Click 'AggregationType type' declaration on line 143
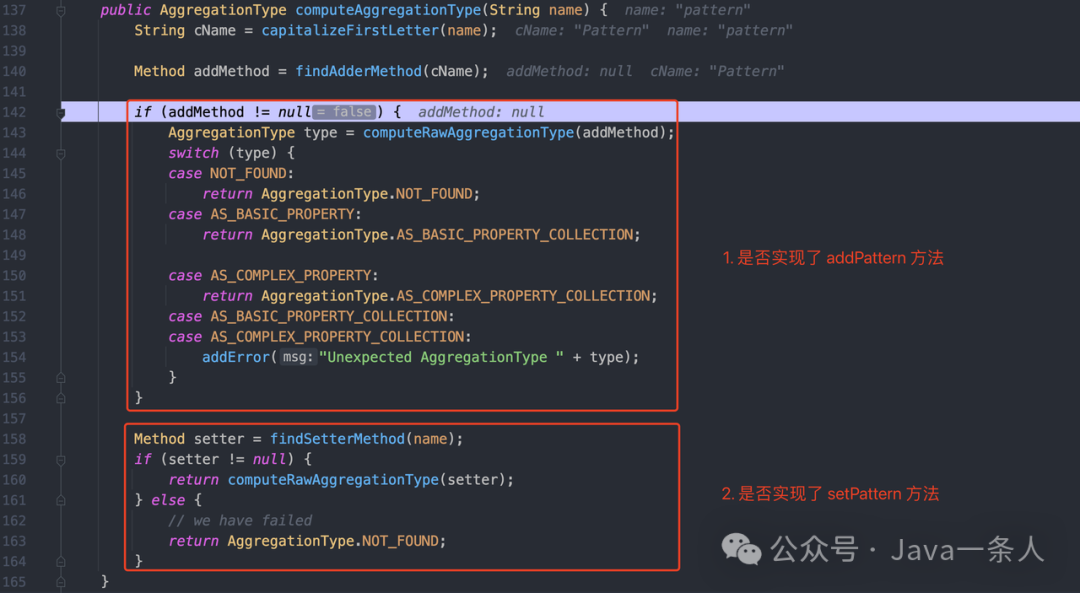The height and width of the screenshot is (593, 1080). (x=252, y=133)
